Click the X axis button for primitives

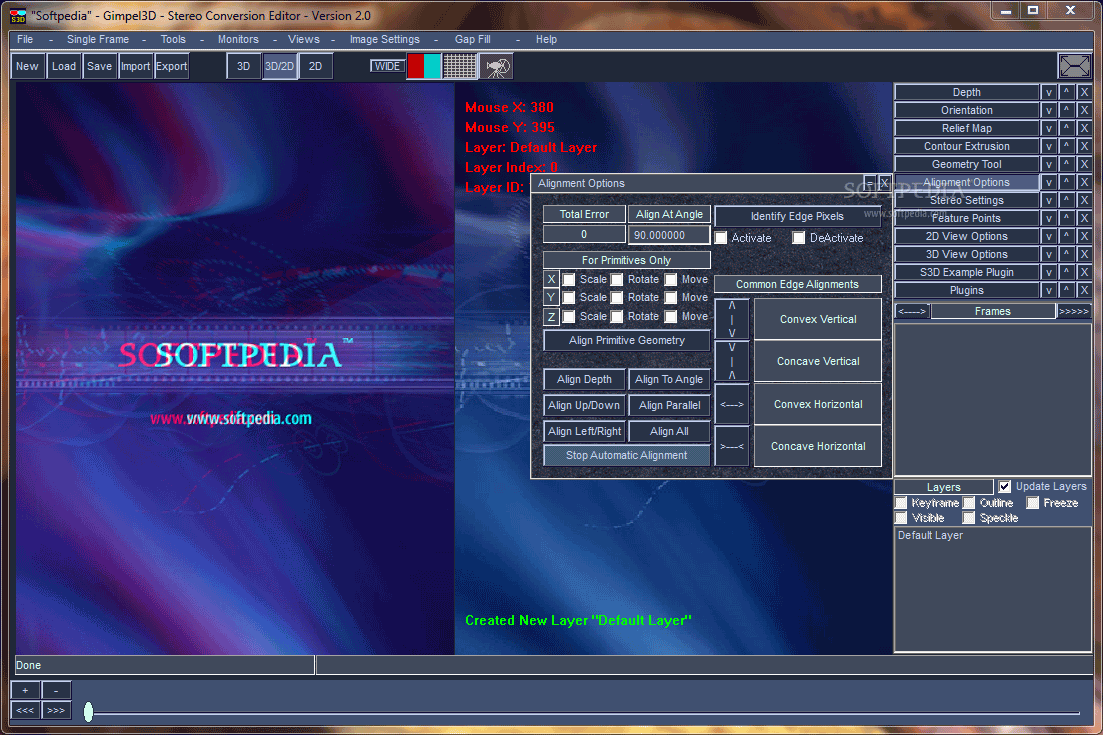pos(552,279)
